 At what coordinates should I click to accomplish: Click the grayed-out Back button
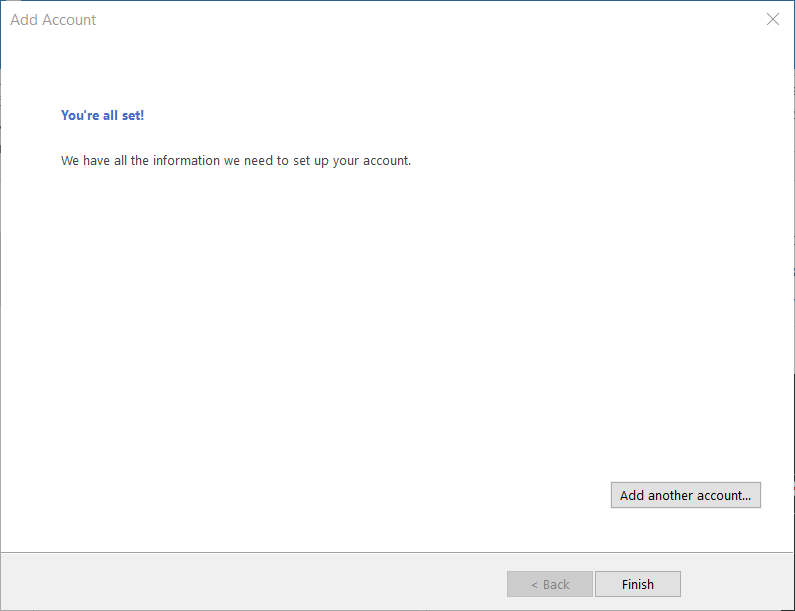click(550, 584)
